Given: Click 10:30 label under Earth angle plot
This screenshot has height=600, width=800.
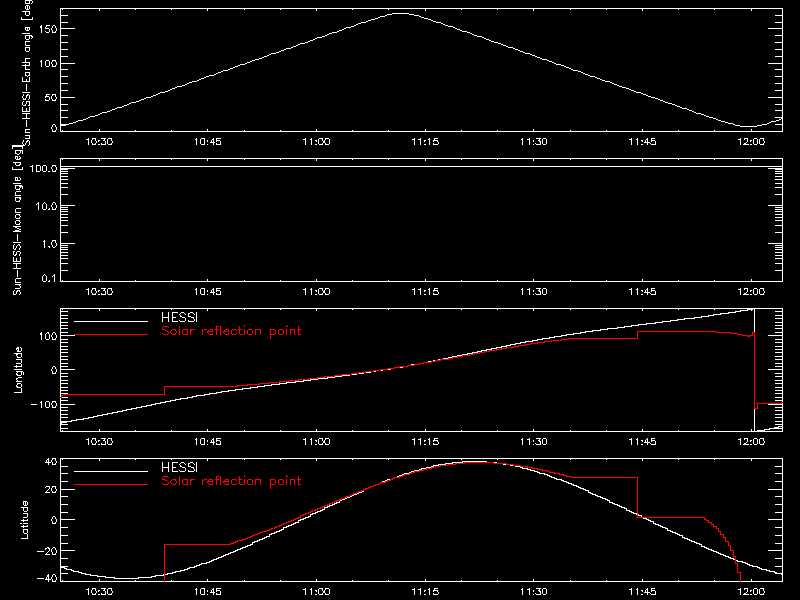Looking at the screenshot, I should [99, 141].
